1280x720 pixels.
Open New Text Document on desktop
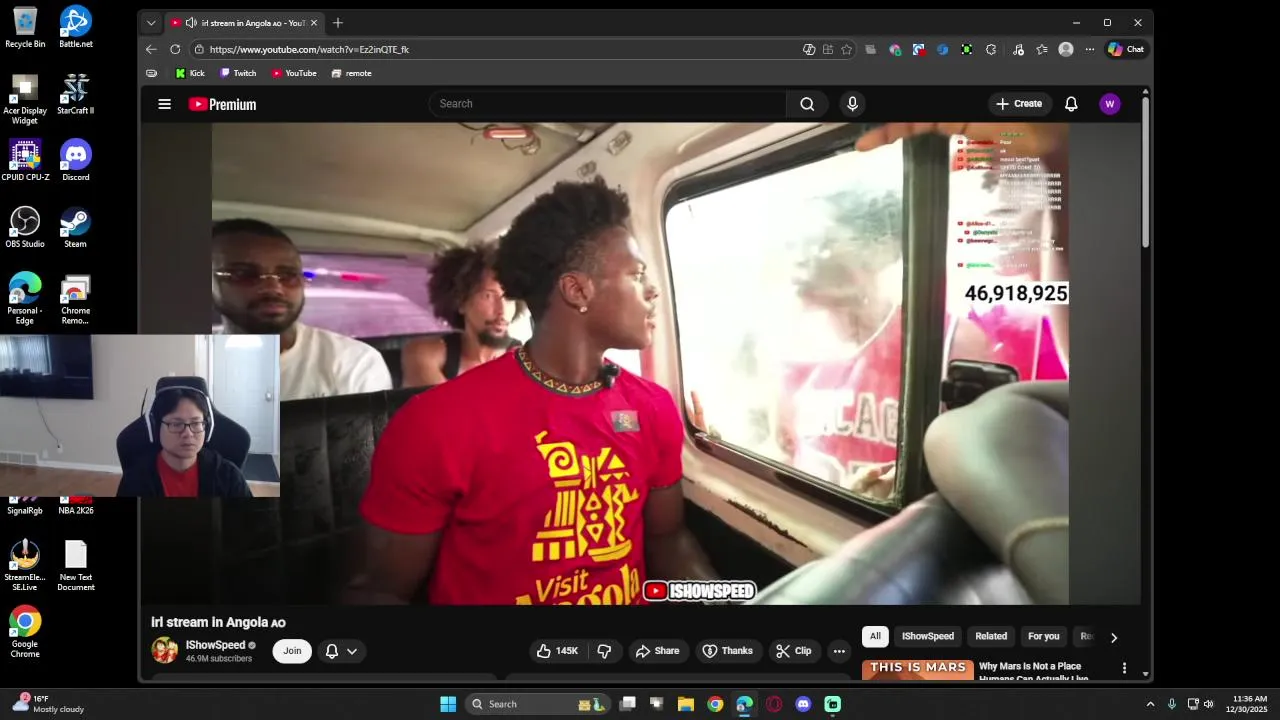[76, 566]
